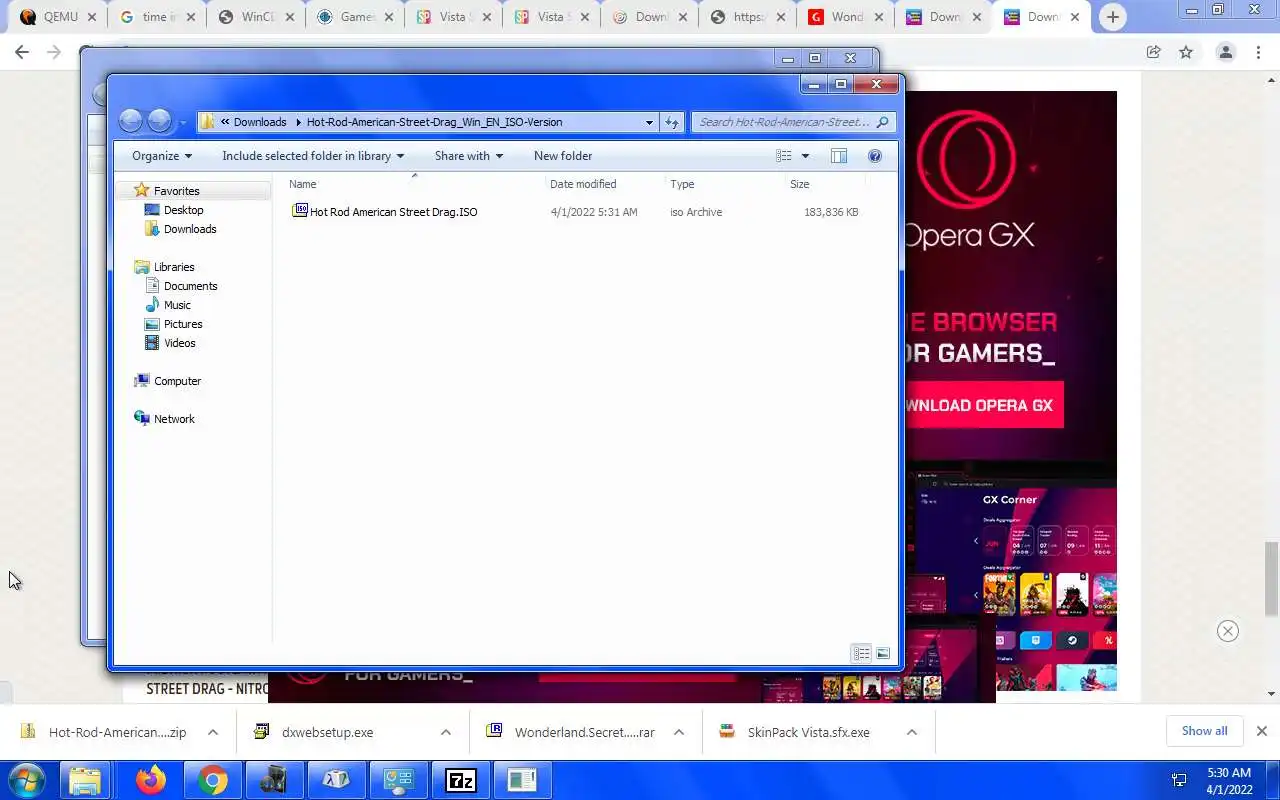Switch to large icons view in status corner

coord(883,653)
